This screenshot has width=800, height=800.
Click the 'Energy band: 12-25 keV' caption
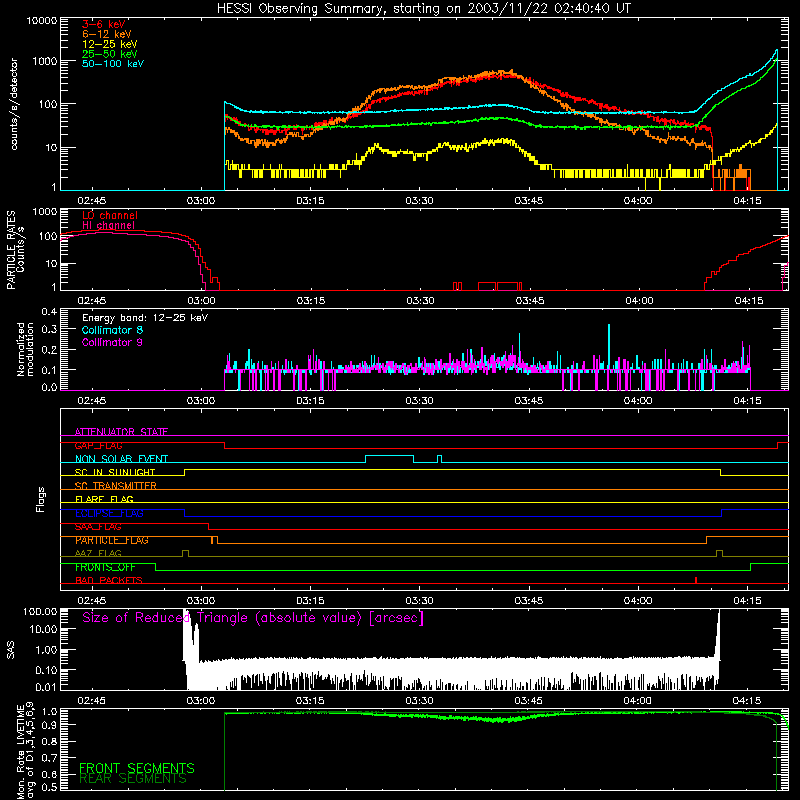145,318
